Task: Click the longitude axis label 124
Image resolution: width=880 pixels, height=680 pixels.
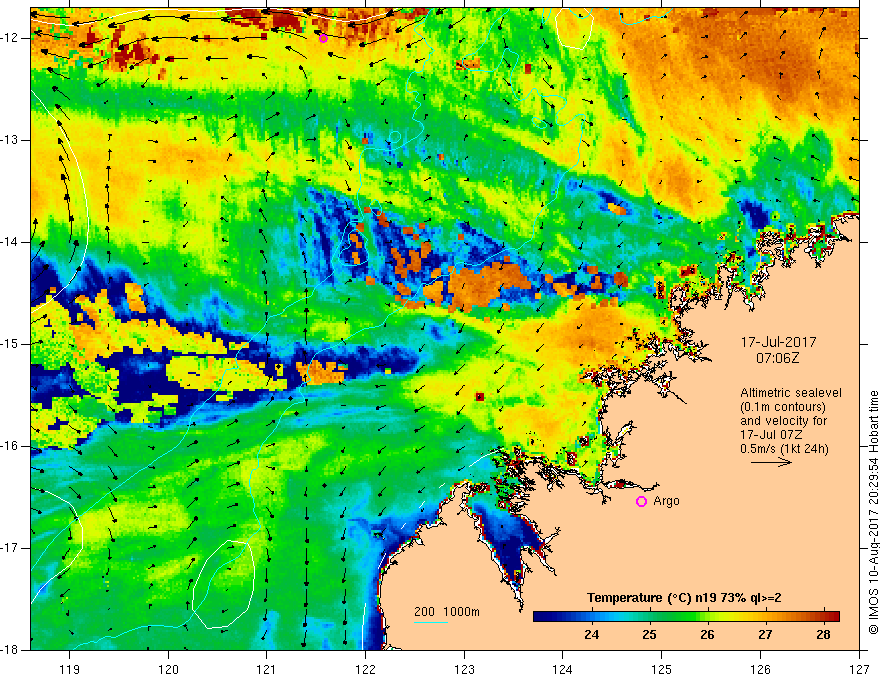Action: tap(563, 669)
